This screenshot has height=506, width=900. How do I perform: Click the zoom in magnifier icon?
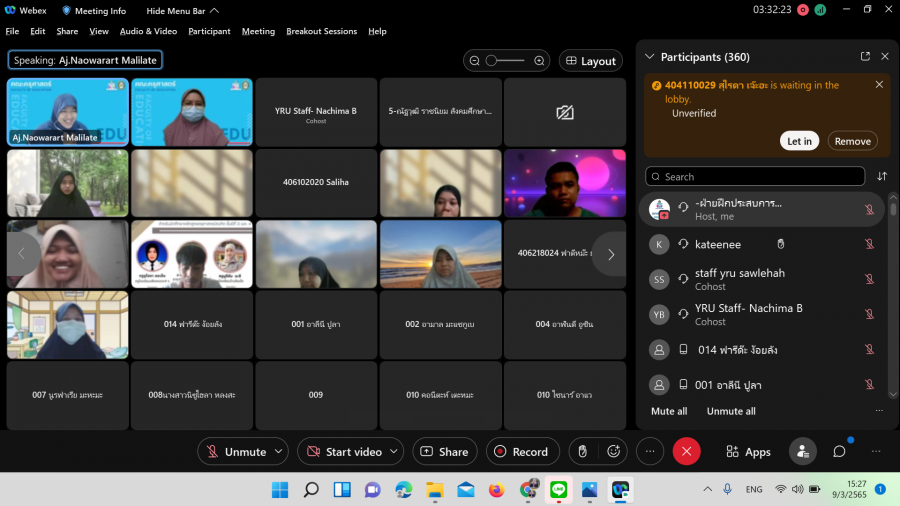[x=539, y=61]
